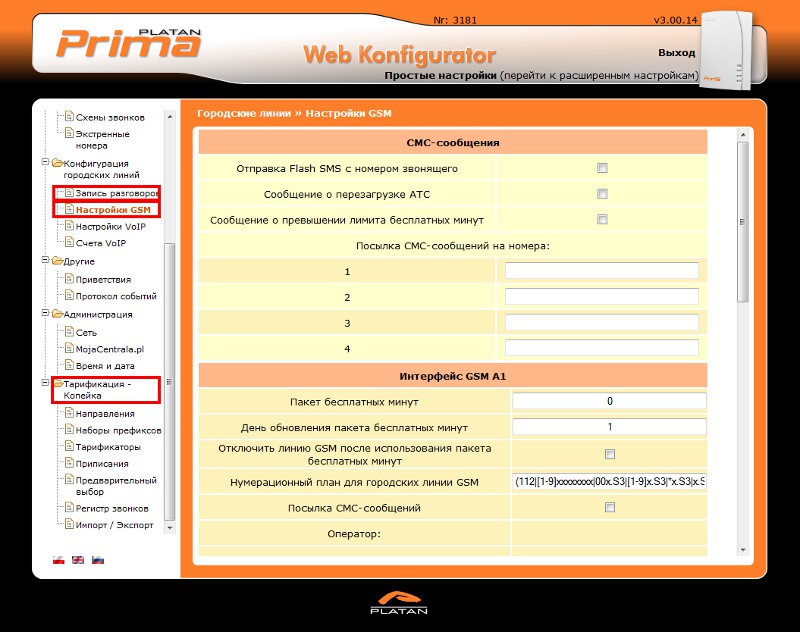This screenshot has width=800, height=632.
Task: Collapse the Тарификация - Копейка tree node
Action: point(45,383)
